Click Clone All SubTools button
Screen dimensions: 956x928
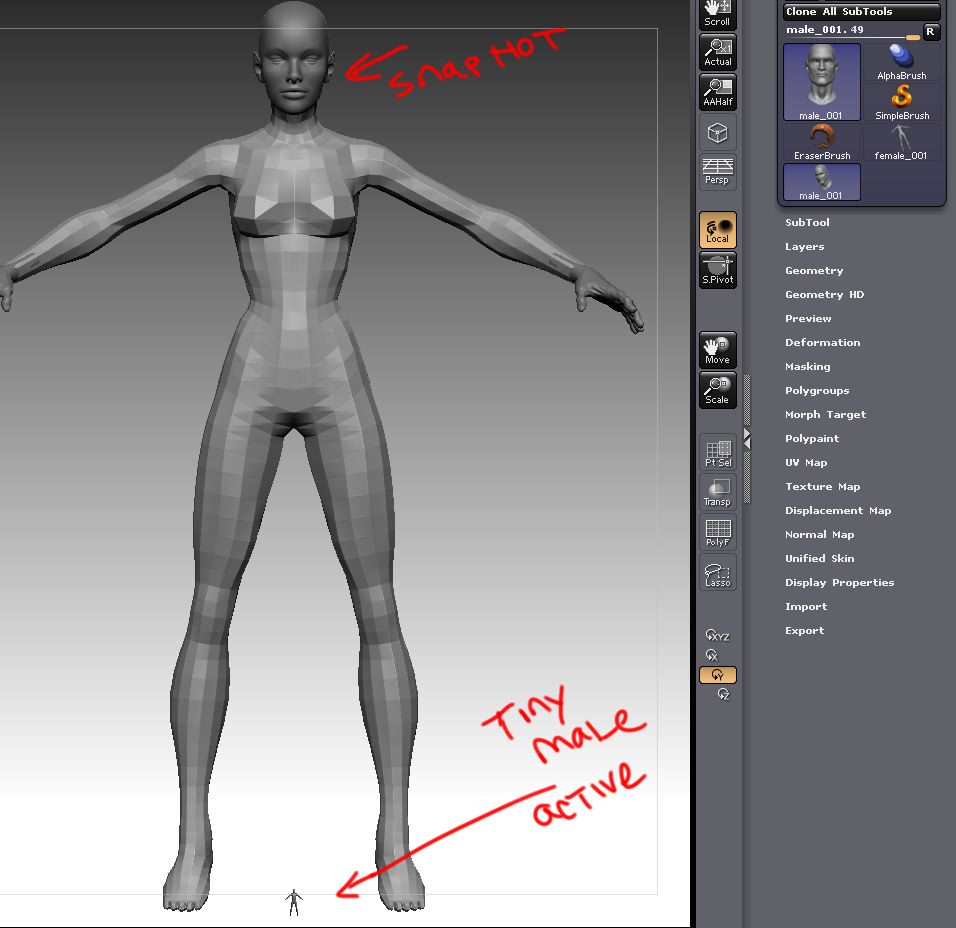pos(861,12)
